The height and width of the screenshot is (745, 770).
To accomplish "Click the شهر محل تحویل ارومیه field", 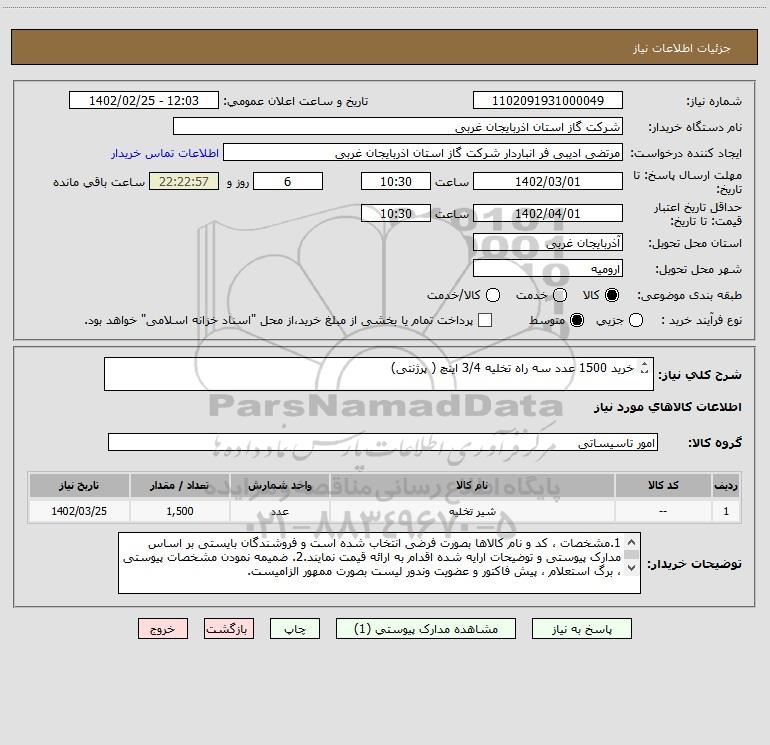I will (x=548, y=268).
